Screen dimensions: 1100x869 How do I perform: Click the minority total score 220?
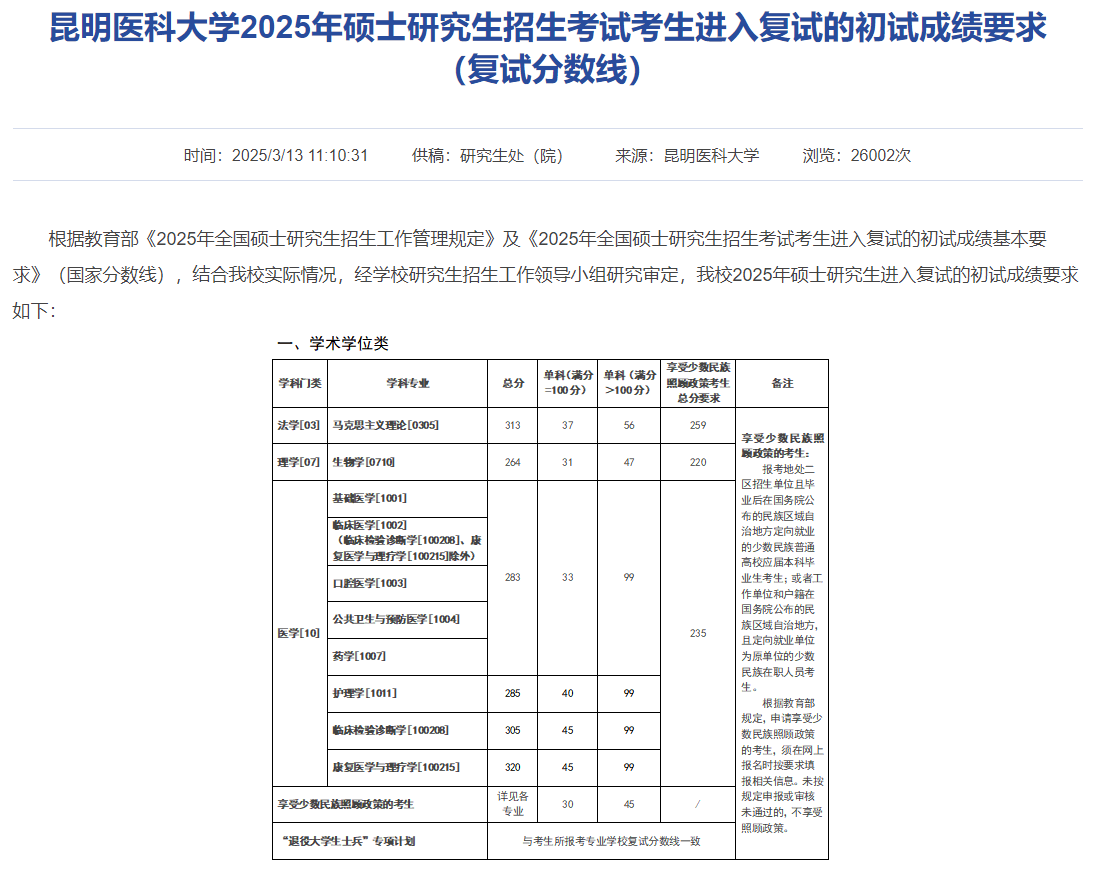click(698, 462)
